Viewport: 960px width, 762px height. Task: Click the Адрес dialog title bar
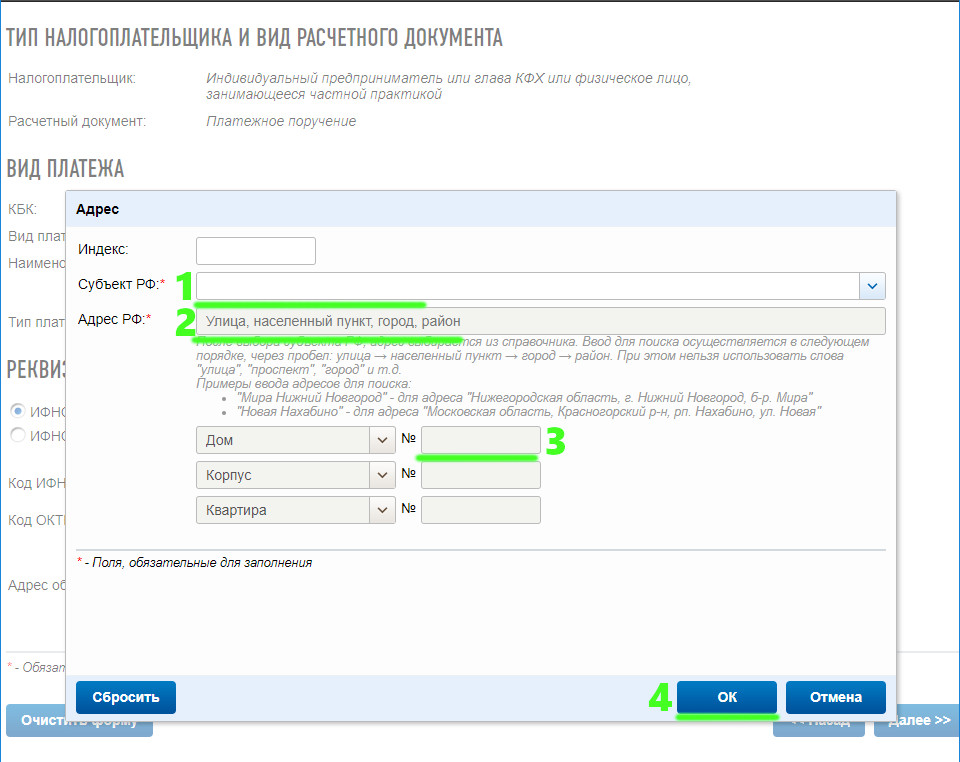[x=480, y=209]
